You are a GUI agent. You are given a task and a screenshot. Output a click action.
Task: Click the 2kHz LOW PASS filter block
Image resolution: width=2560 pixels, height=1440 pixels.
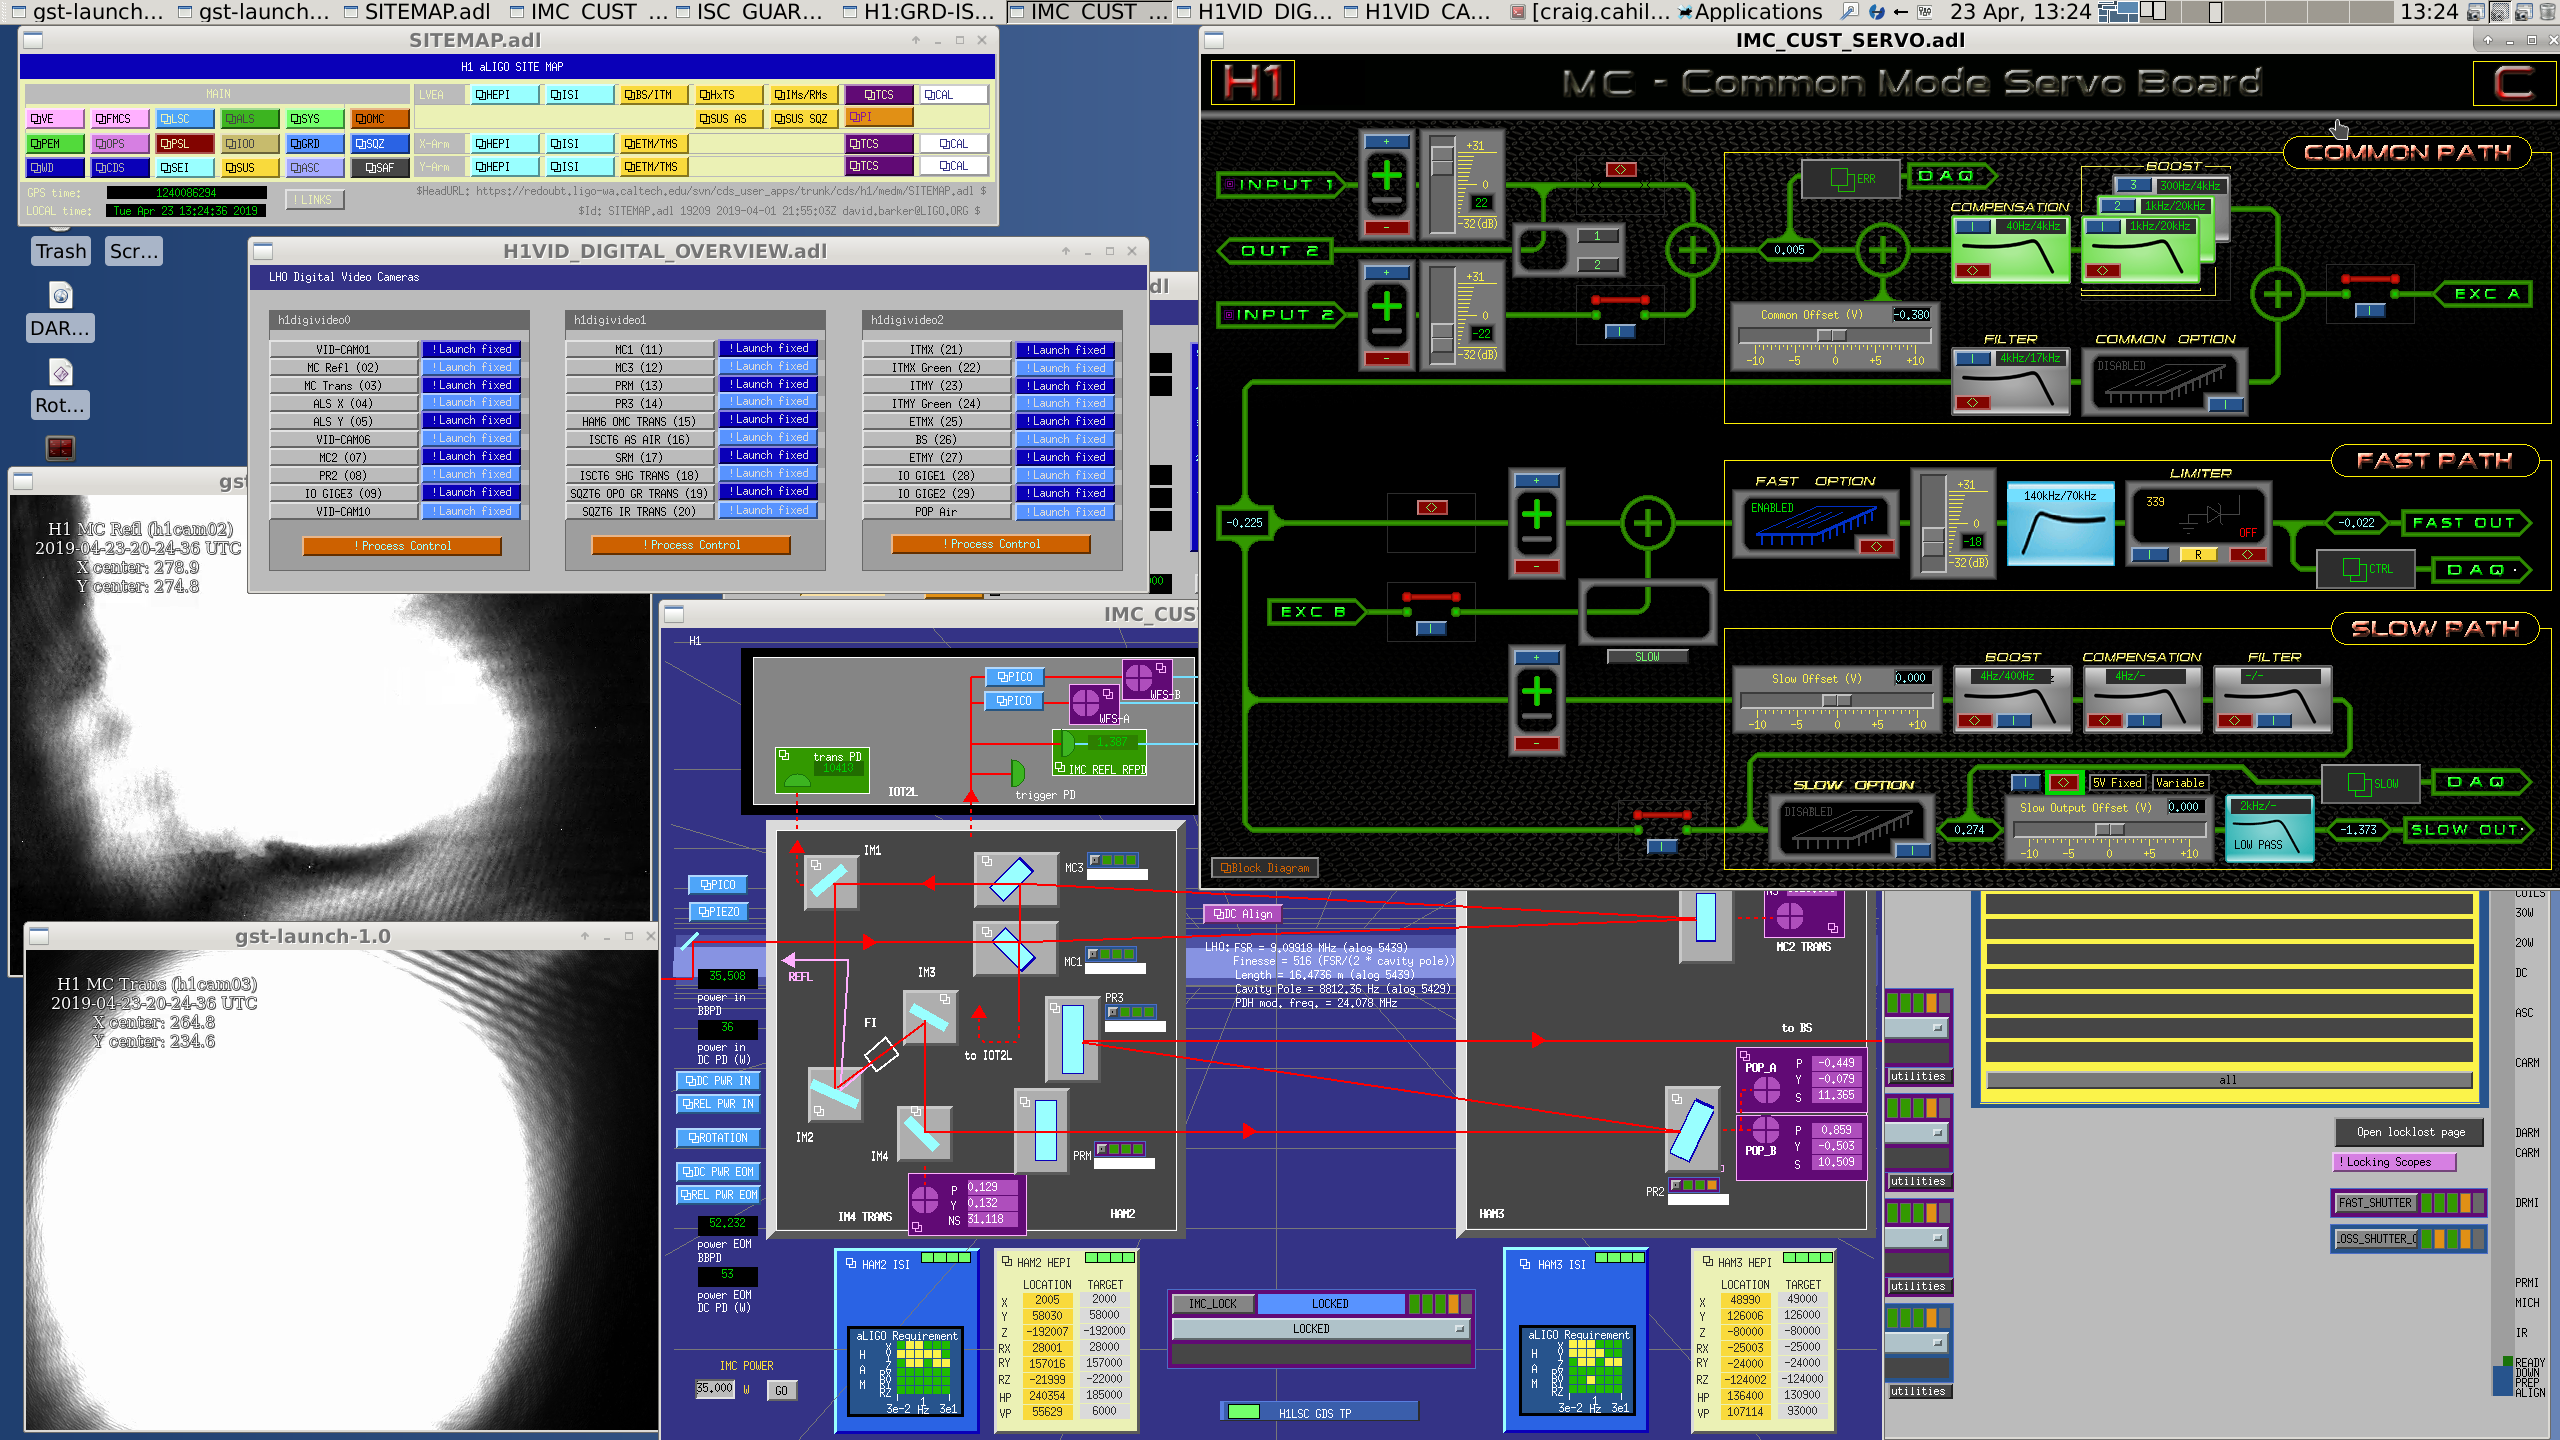point(2270,827)
